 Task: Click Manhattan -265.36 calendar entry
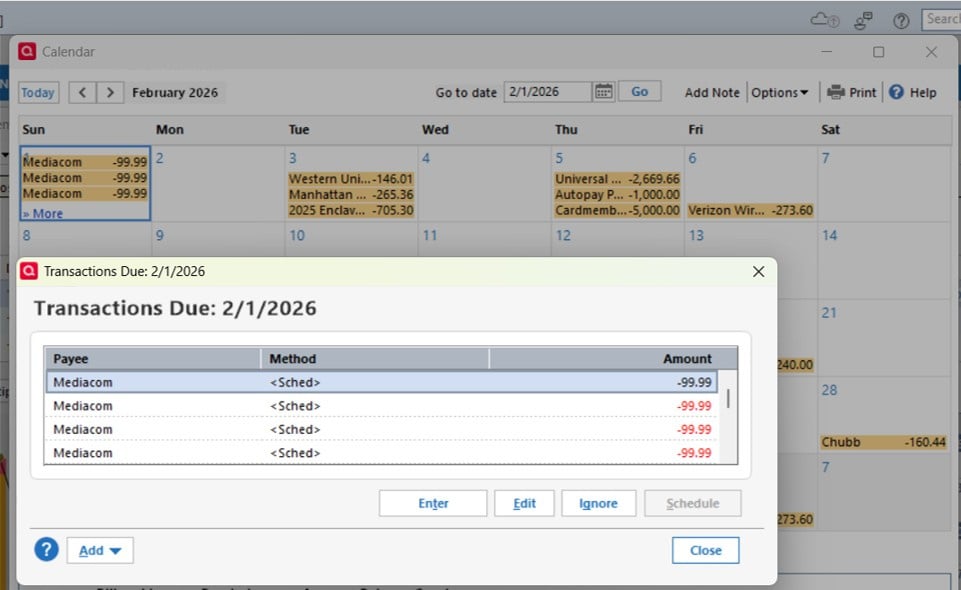(x=351, y=194)
